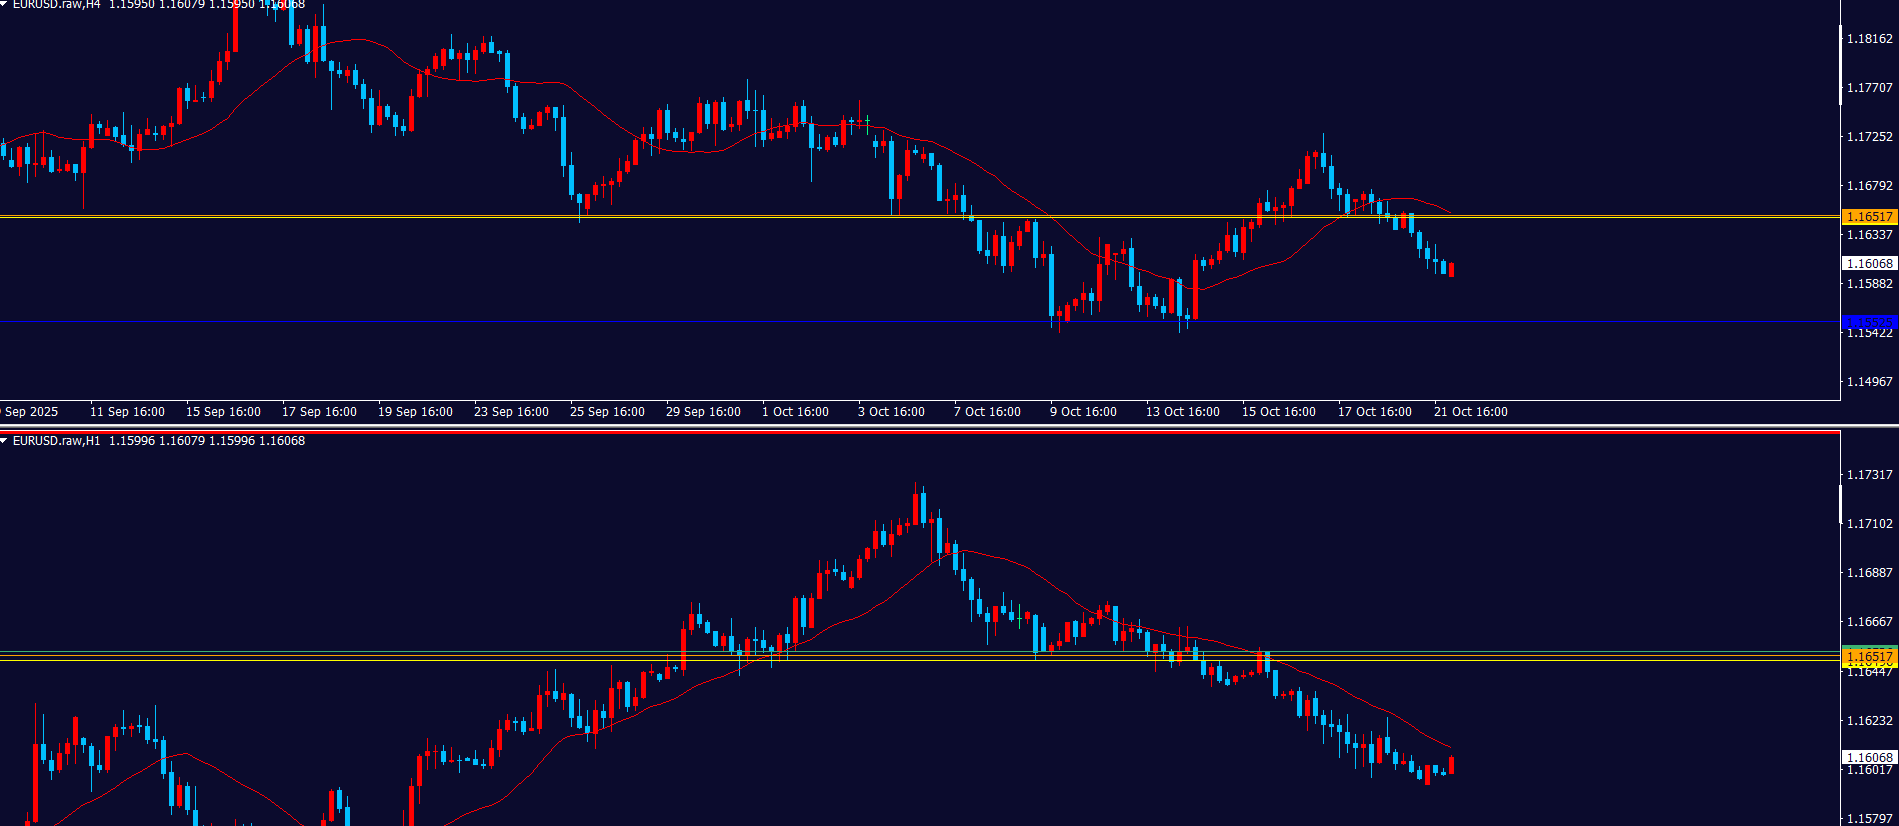The image size is (1899, 826).
Task: Click the white 1.16068 price tag on H4 axis
Action: pyautogui.click(x=1868, y=264)
